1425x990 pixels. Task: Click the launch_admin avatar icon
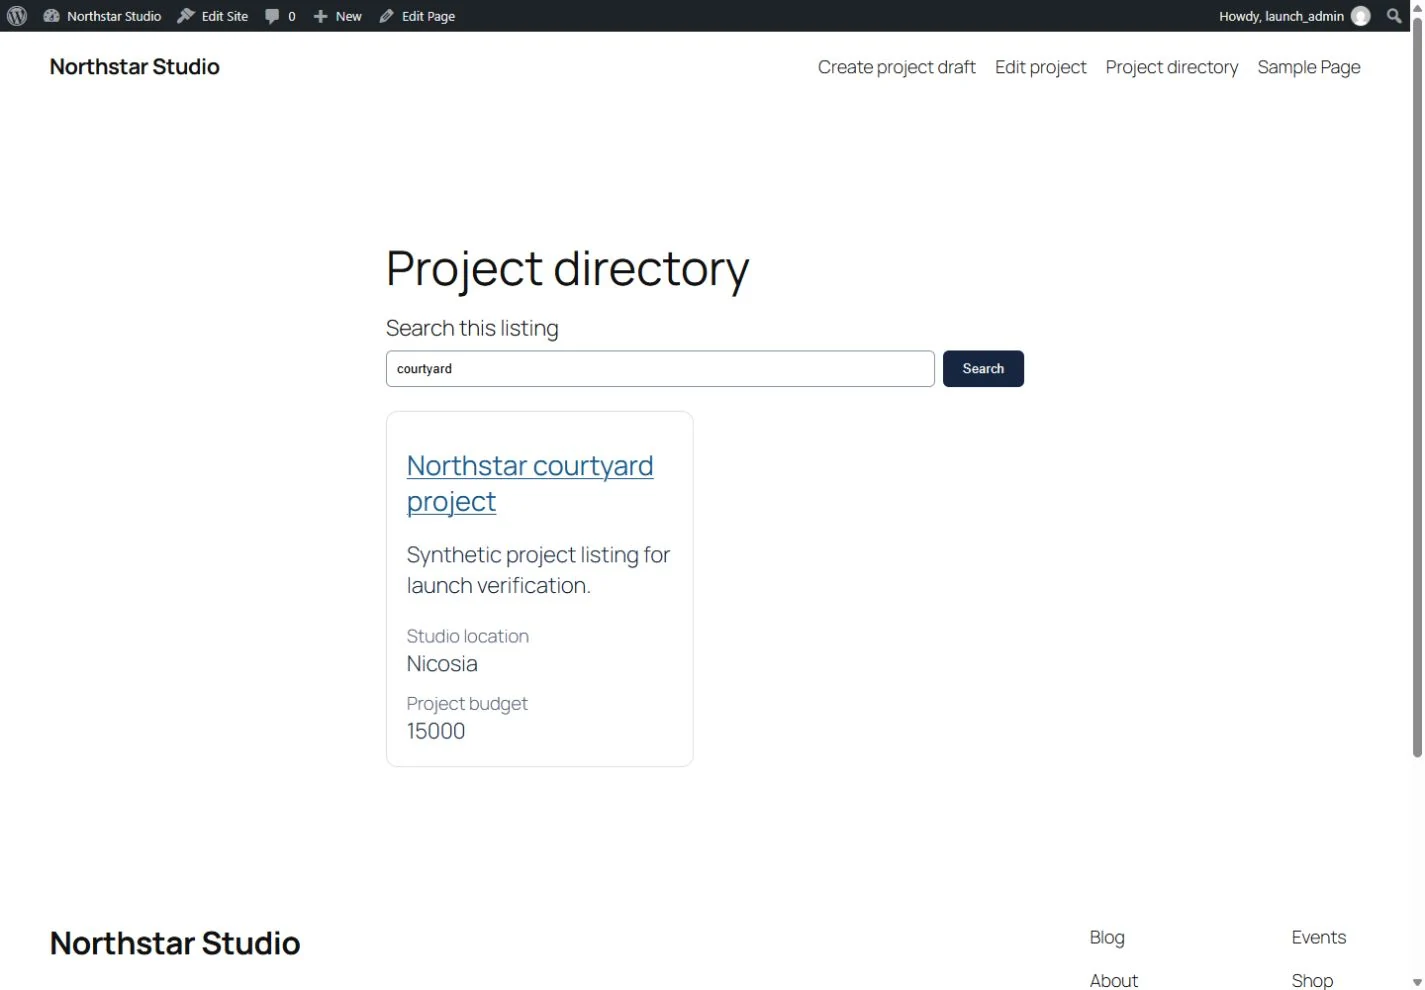[x=1361, y=16]
